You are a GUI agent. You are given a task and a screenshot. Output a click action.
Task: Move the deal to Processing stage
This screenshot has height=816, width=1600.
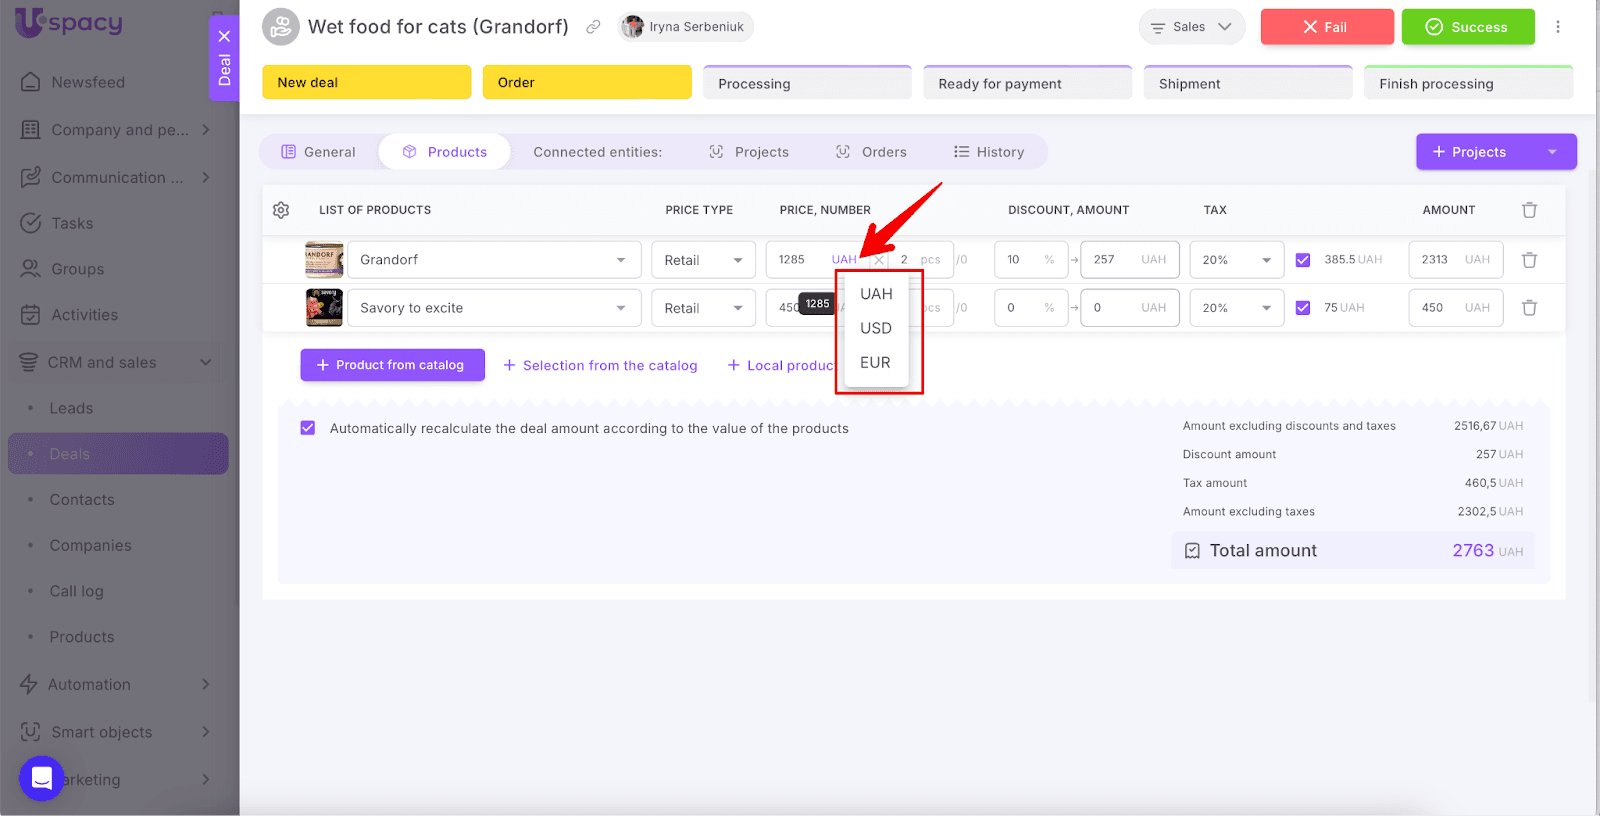pyautogui.click(x=807, y=83)
